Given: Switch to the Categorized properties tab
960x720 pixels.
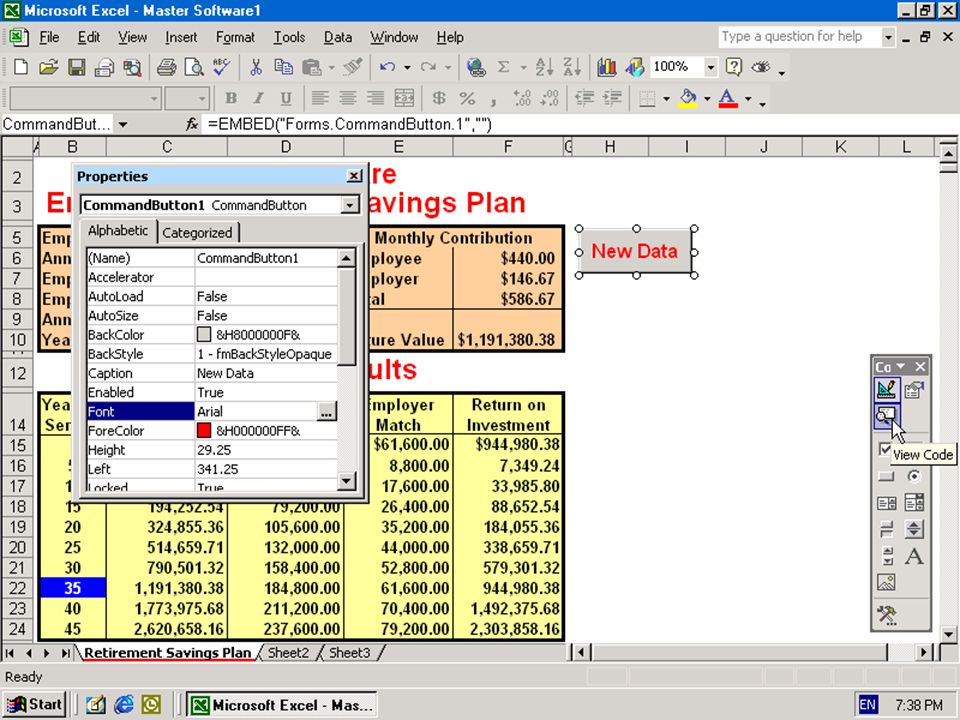Looking at the screenshot, I should [x=197, y=233].
